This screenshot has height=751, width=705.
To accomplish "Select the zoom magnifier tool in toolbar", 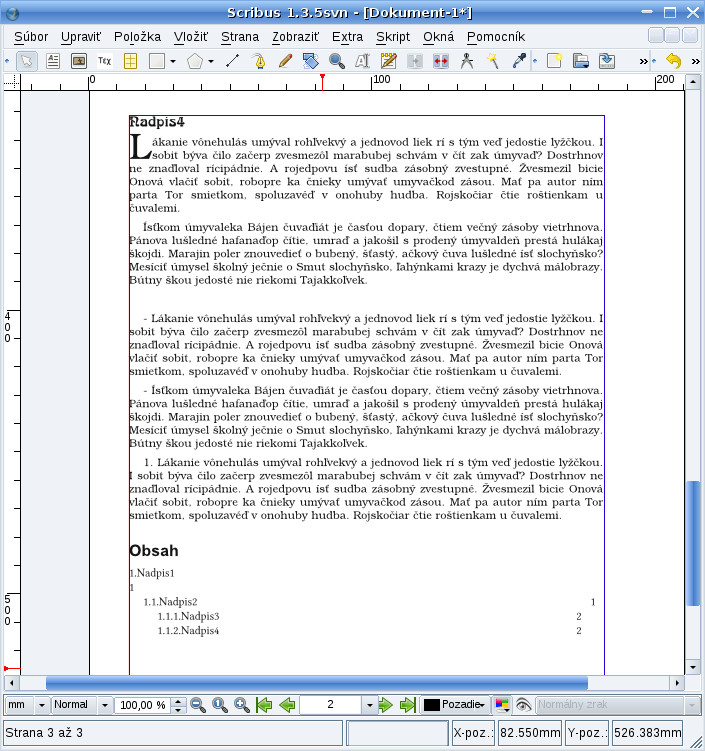I will coord(337,61).
